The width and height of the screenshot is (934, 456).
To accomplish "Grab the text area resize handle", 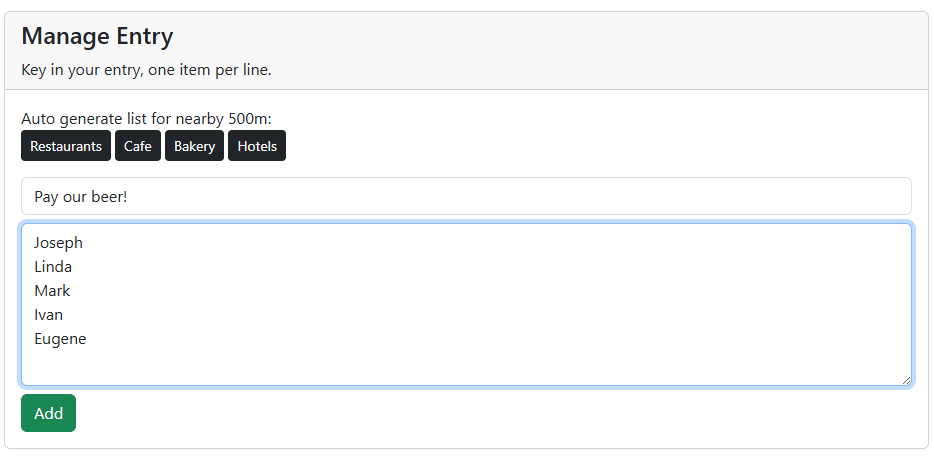I will 906,380.
